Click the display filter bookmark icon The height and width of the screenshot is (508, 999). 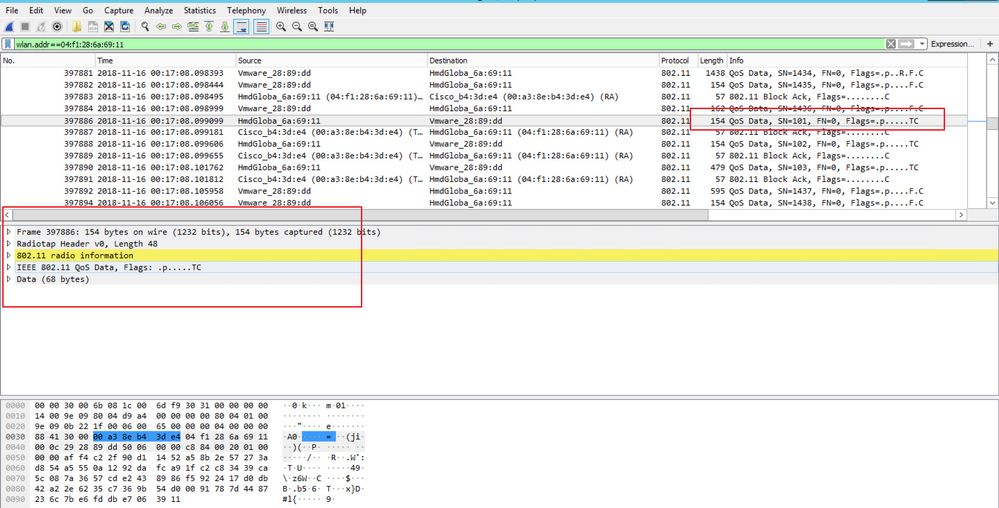click(8, 44)
